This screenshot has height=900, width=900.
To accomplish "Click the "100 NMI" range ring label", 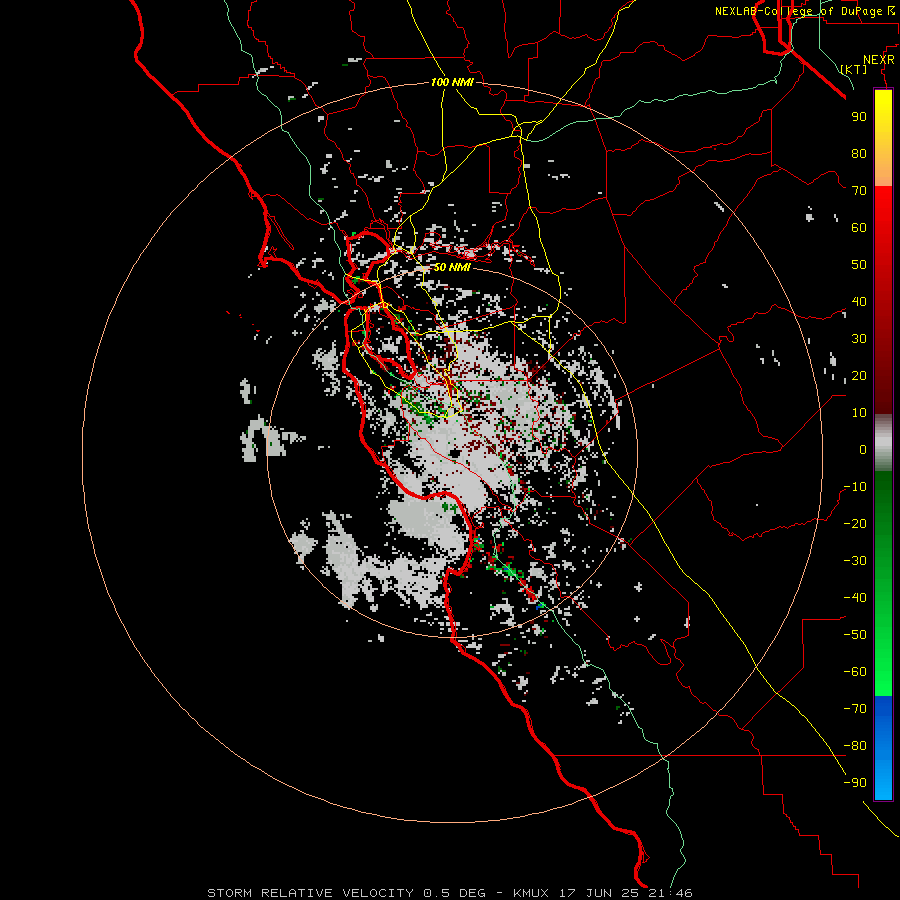I will [452, 82].
